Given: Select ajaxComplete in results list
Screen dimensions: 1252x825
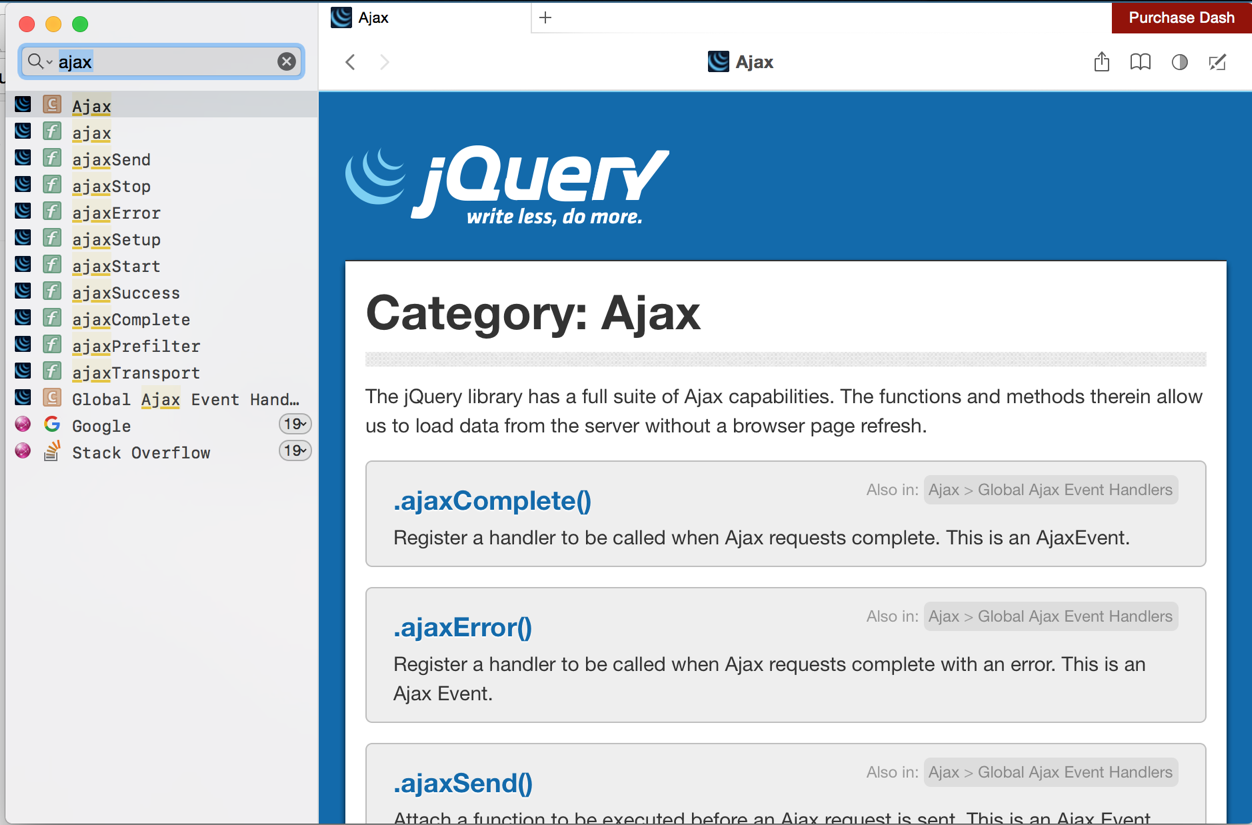Looking at the screenshot, I should (161, 319).
